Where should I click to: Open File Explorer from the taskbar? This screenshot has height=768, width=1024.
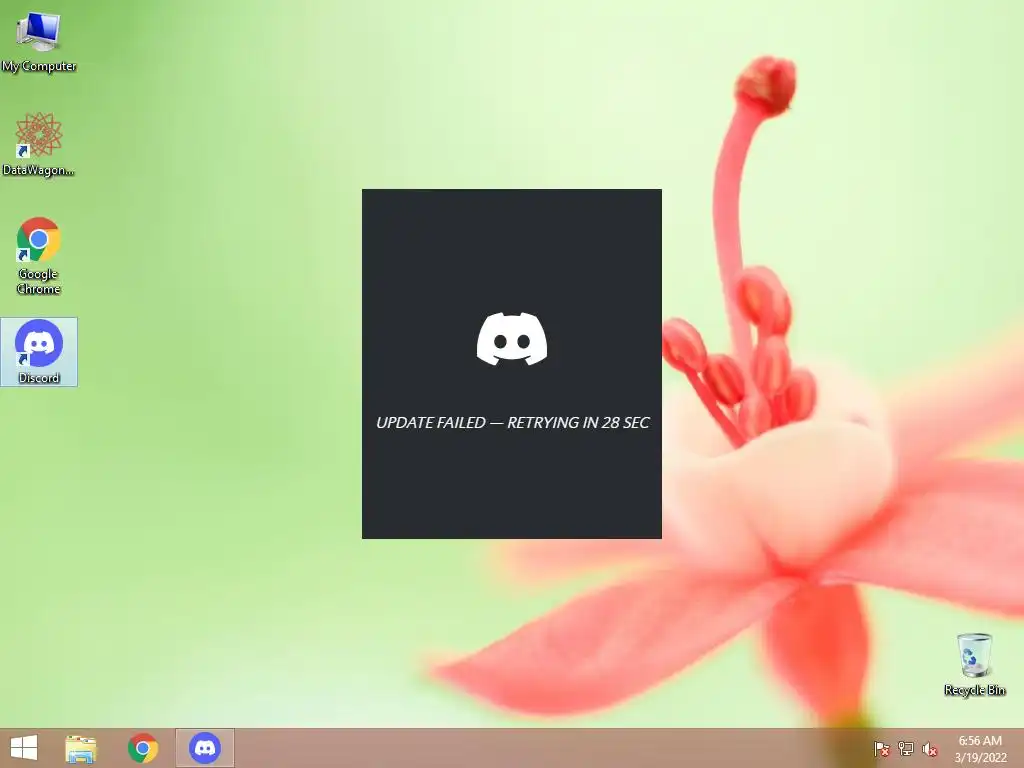81,748
